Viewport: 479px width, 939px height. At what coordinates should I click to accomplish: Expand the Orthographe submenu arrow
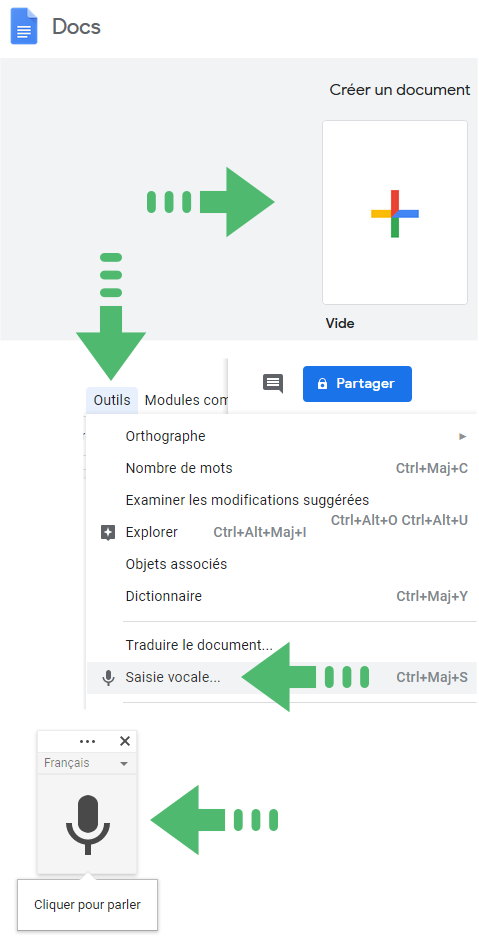463,437
